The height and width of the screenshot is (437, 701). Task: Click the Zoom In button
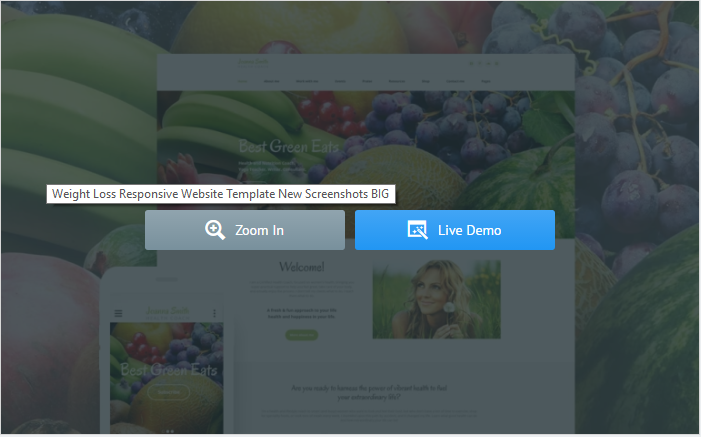pyautogui.click(x=245, y=230)
